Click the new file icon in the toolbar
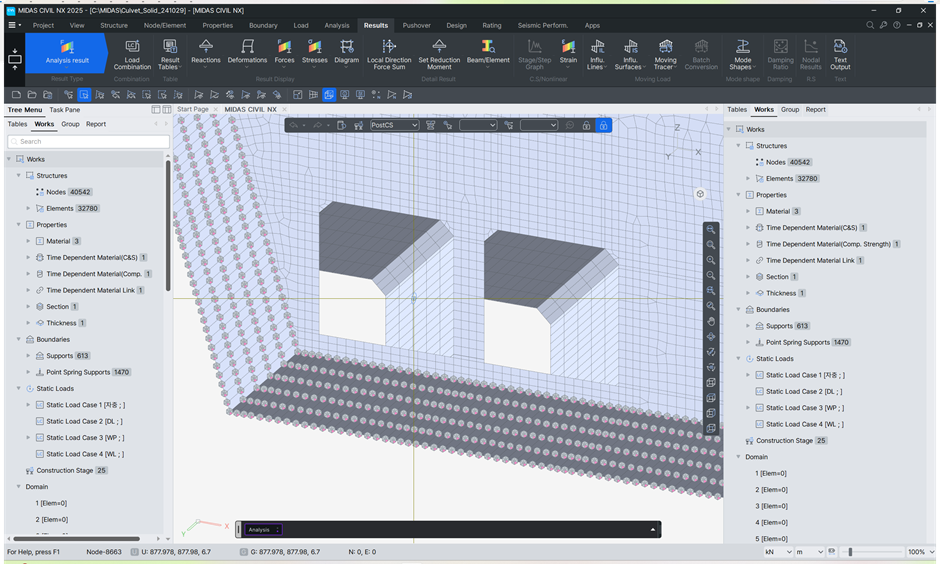Screen dimensions: 940x564 (16, 95)
